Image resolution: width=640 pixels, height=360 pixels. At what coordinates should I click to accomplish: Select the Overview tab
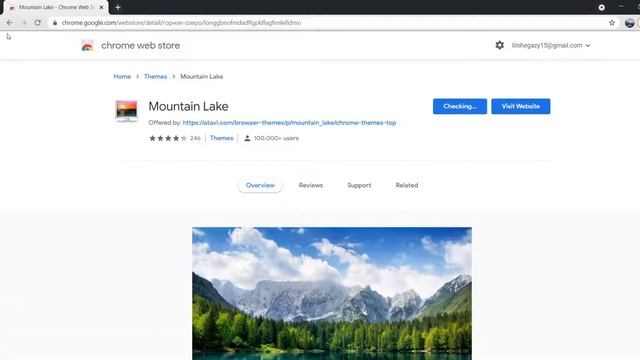[260, 185]
